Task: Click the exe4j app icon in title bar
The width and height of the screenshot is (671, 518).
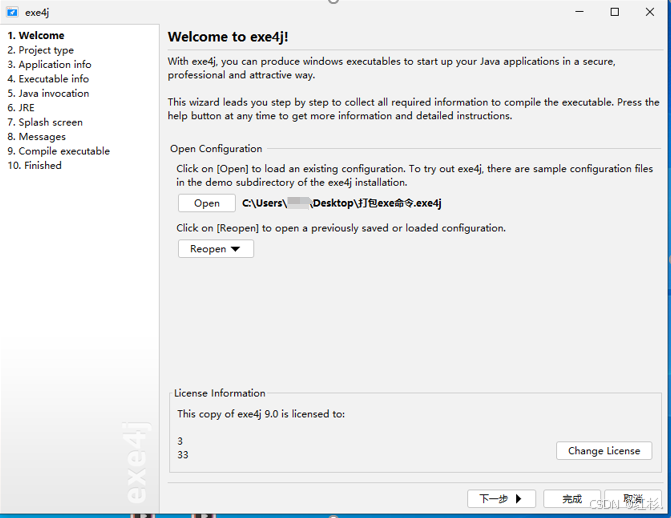Action: click(x=12, y=12)
